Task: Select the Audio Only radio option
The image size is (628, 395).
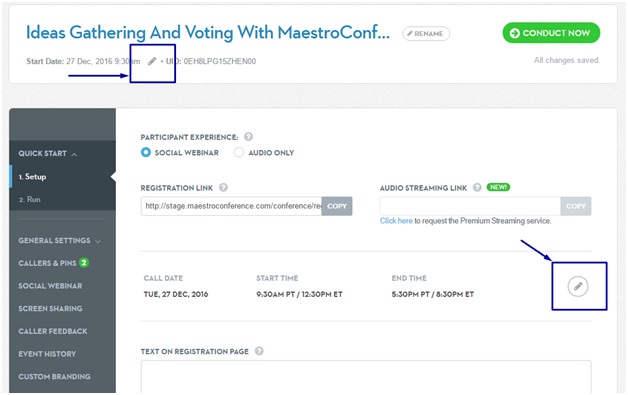Action: 239,153
